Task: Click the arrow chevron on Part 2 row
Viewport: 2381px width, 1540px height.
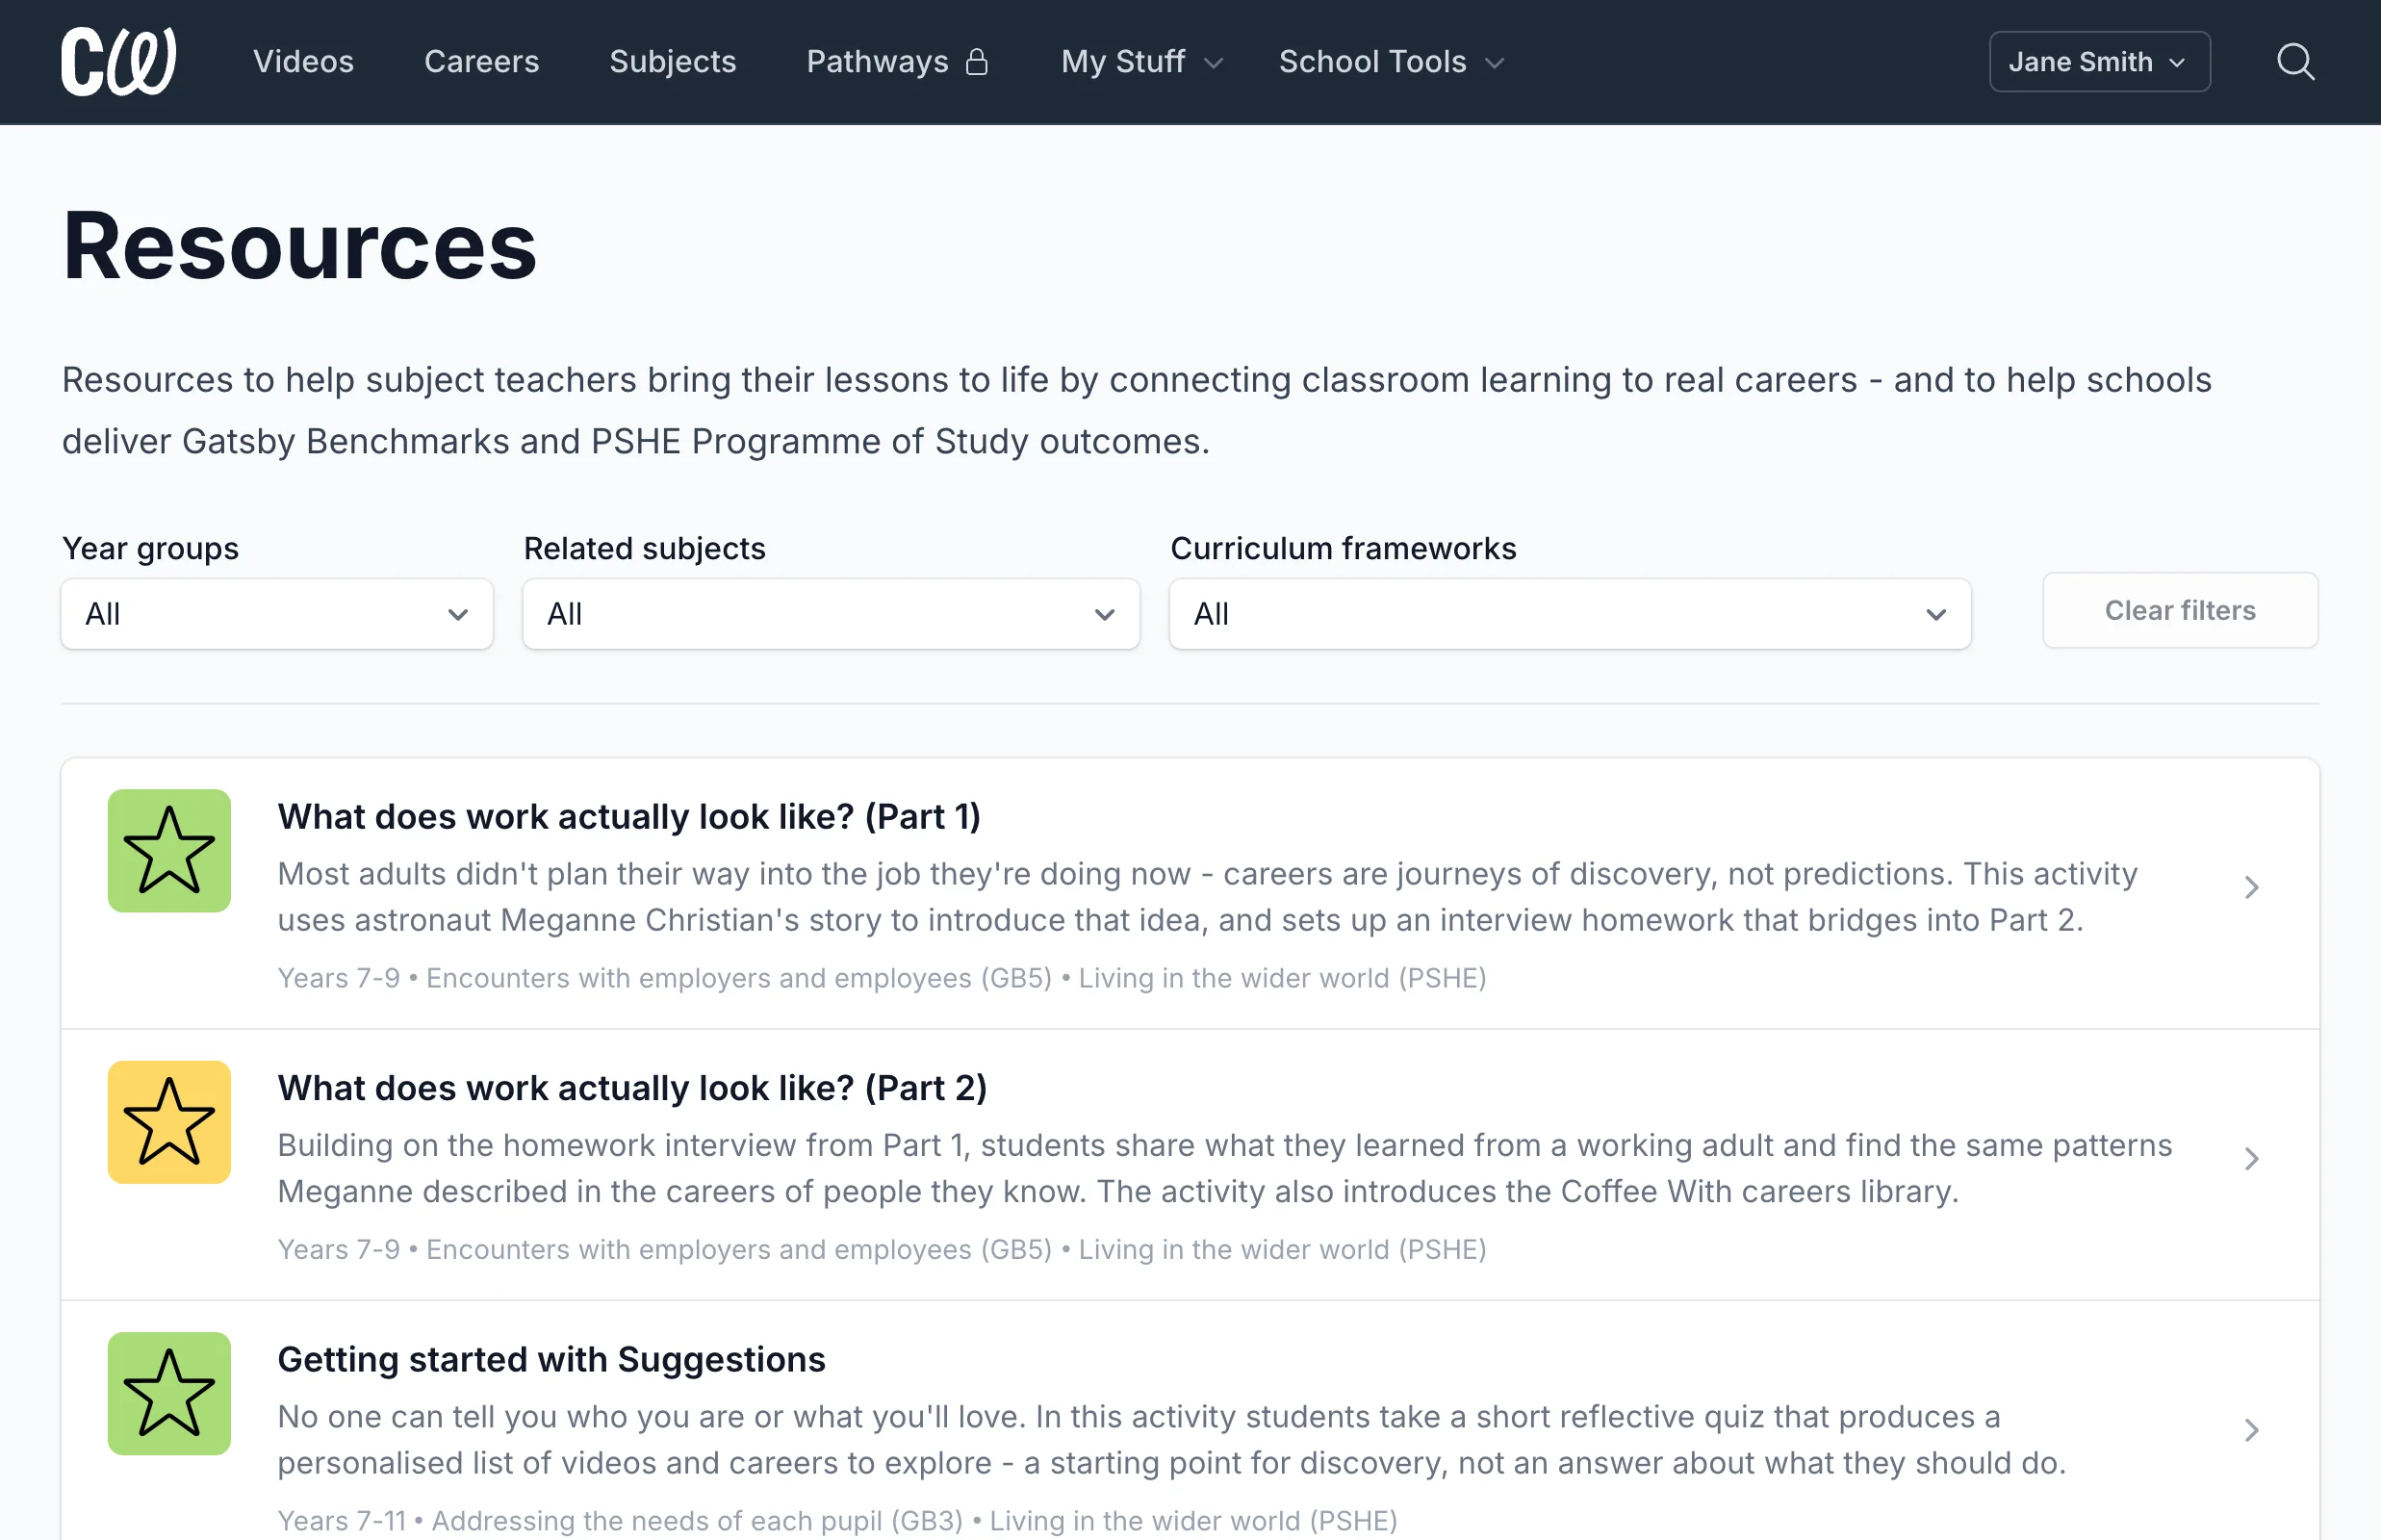Action: (2252, 1159)
